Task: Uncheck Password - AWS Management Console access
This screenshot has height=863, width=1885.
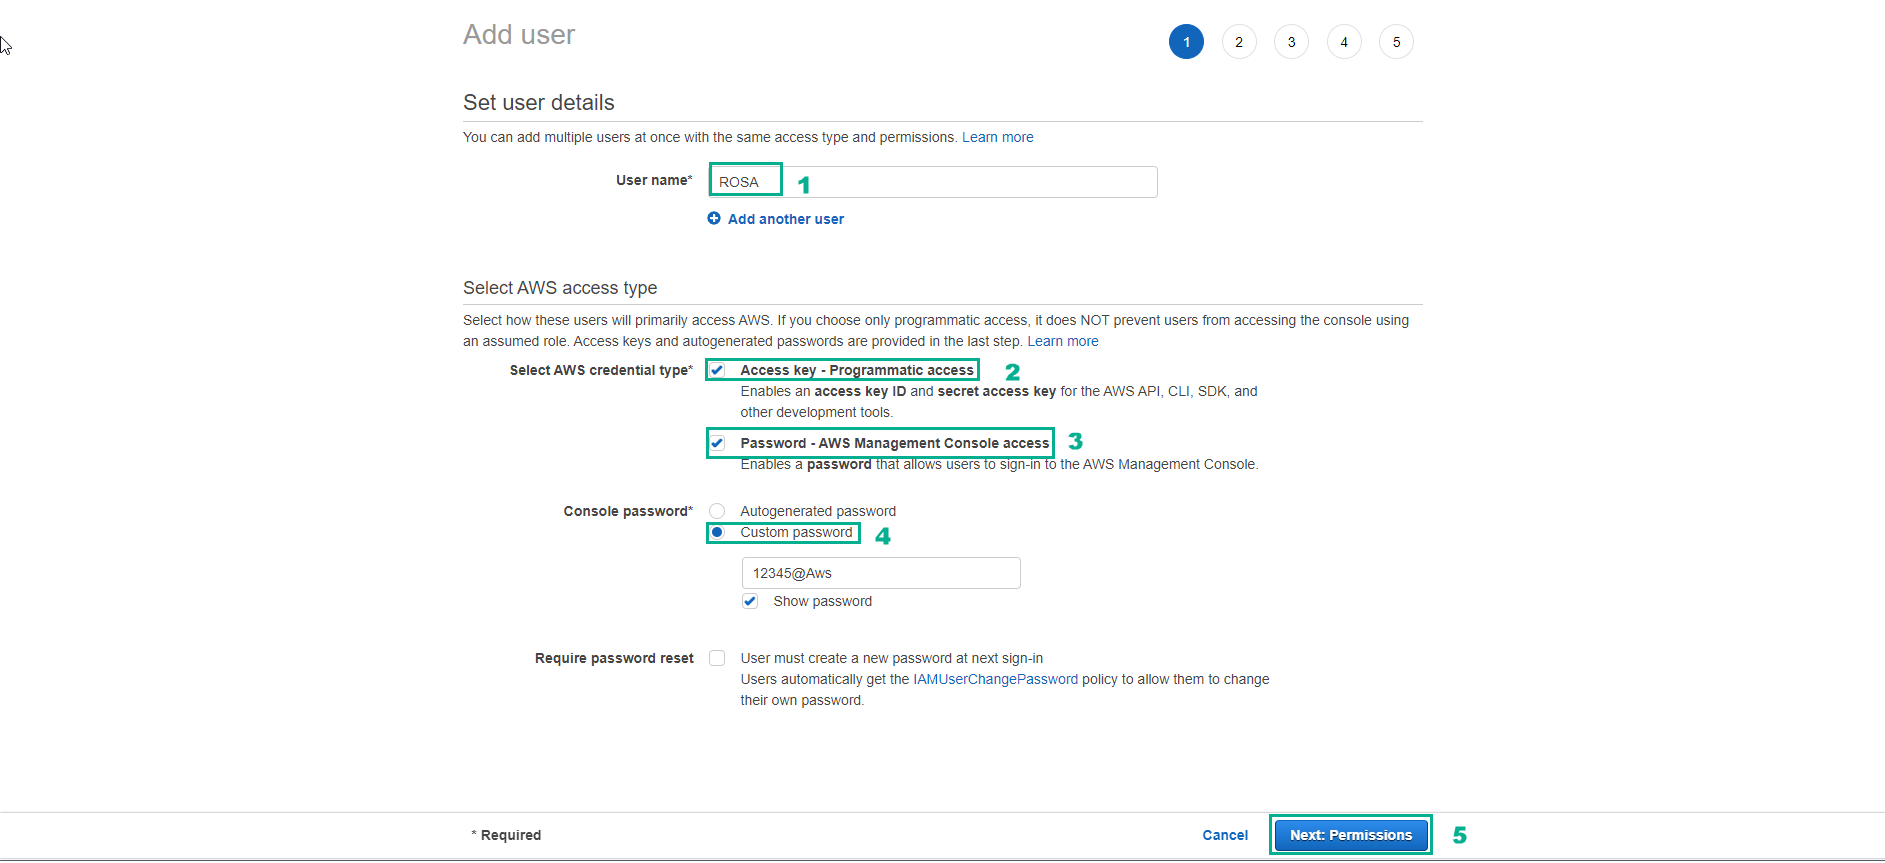Action: pyautogui.click(x=717, y=443)
